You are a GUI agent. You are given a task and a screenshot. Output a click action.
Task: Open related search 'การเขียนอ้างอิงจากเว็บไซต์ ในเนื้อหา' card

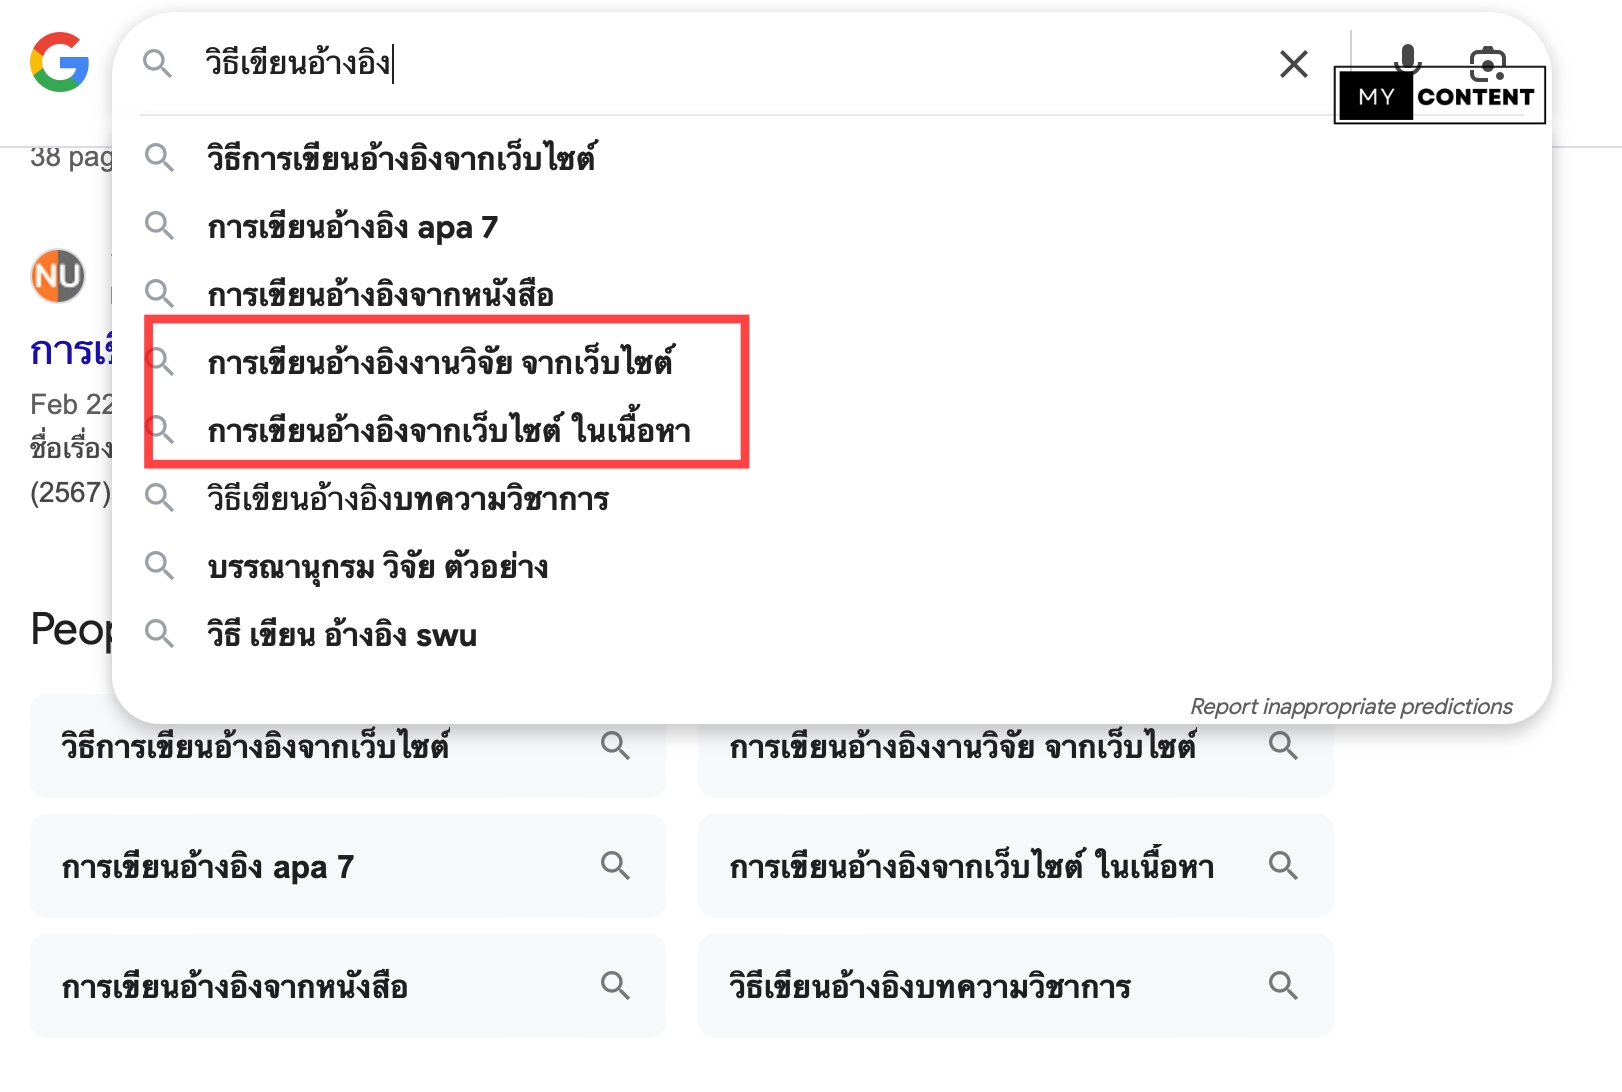(971, 866)
